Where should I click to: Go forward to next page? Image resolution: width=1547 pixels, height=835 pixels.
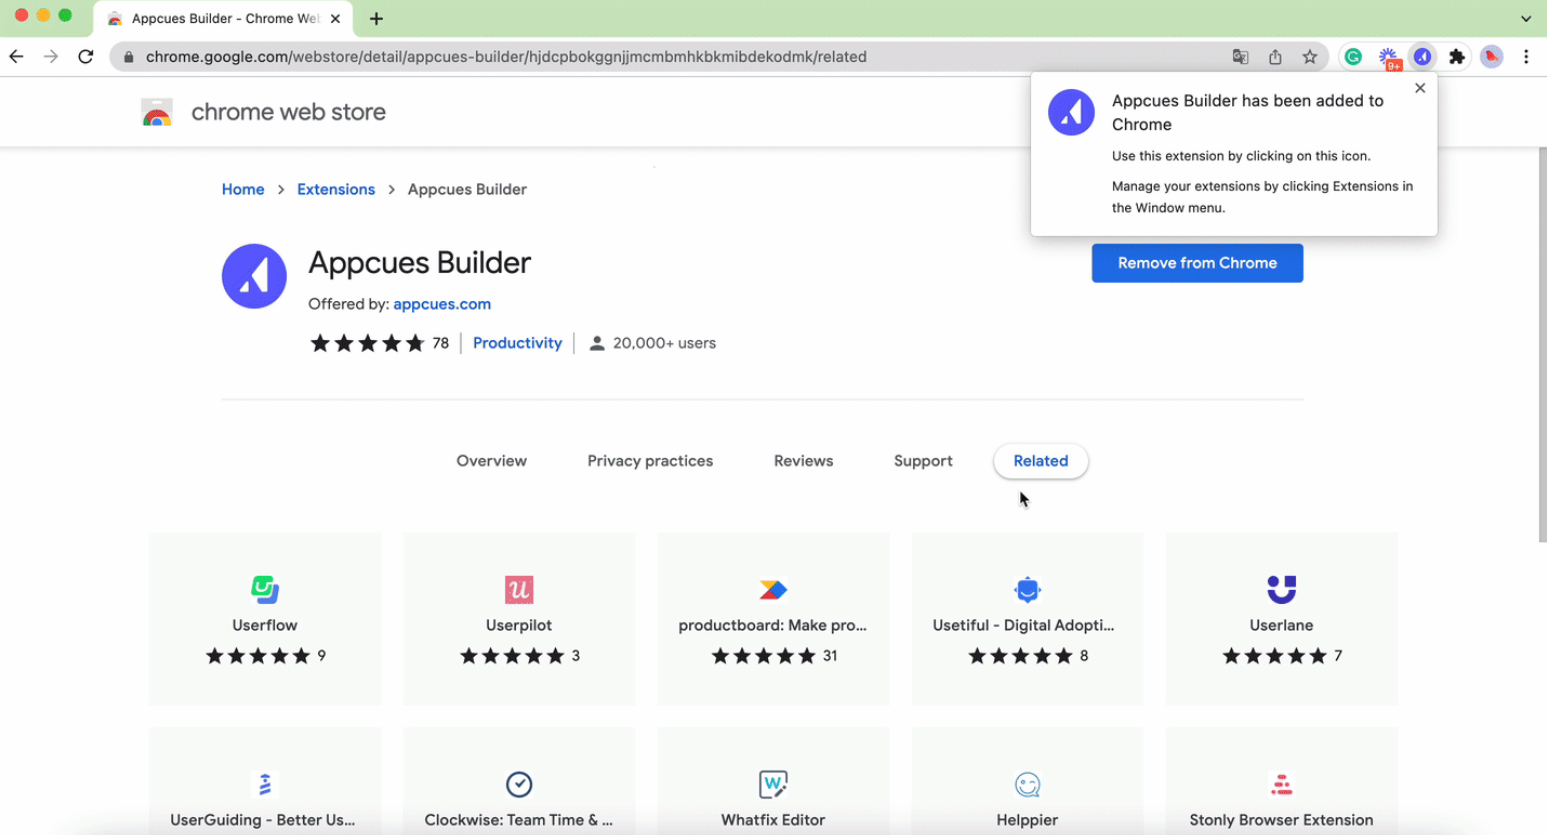pos(51,57)
